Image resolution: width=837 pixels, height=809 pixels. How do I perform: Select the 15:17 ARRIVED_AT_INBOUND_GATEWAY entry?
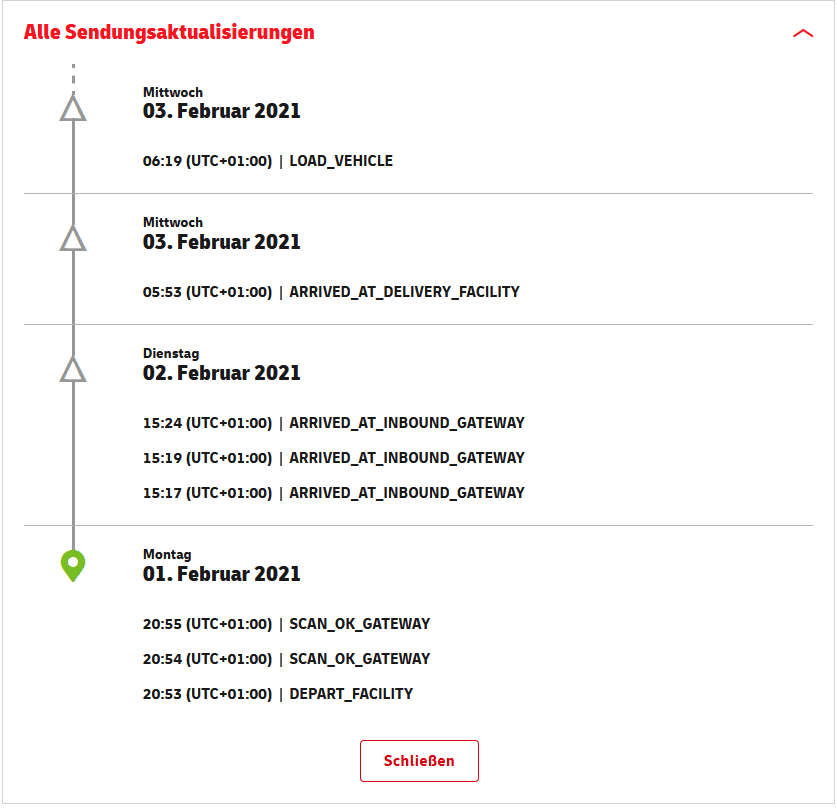[334, 493]
